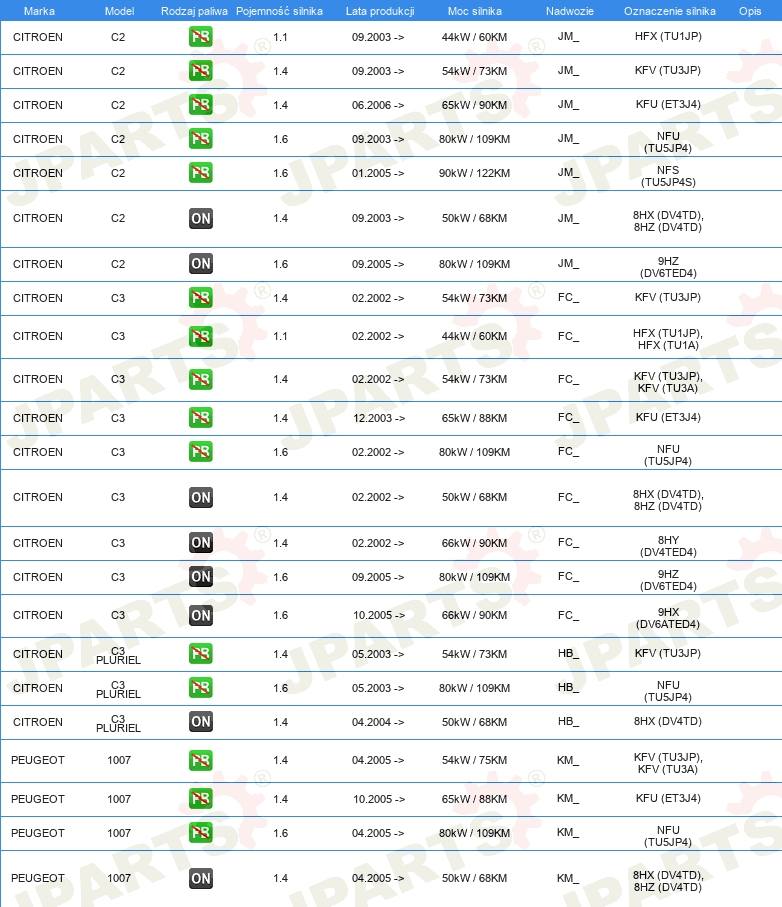Click C3 PLURIEL model in the 1.6 row
Image resolution: width=782 pixels, height=907 pixels.
(x=118, y=689)
